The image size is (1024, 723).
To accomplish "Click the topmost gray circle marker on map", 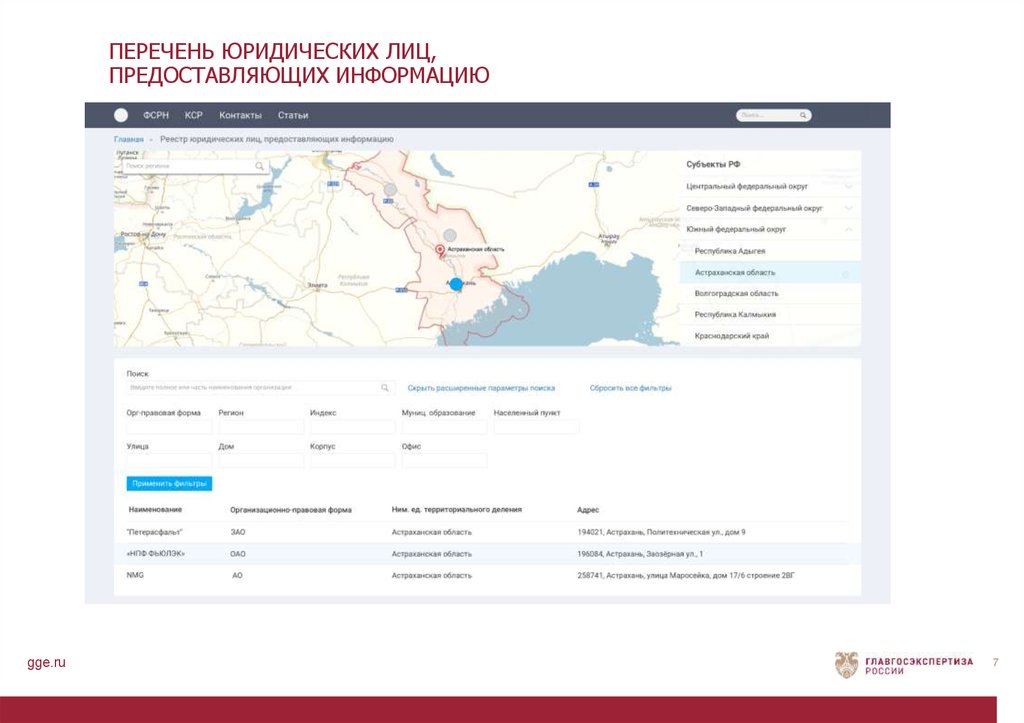I will pos(390,188).
